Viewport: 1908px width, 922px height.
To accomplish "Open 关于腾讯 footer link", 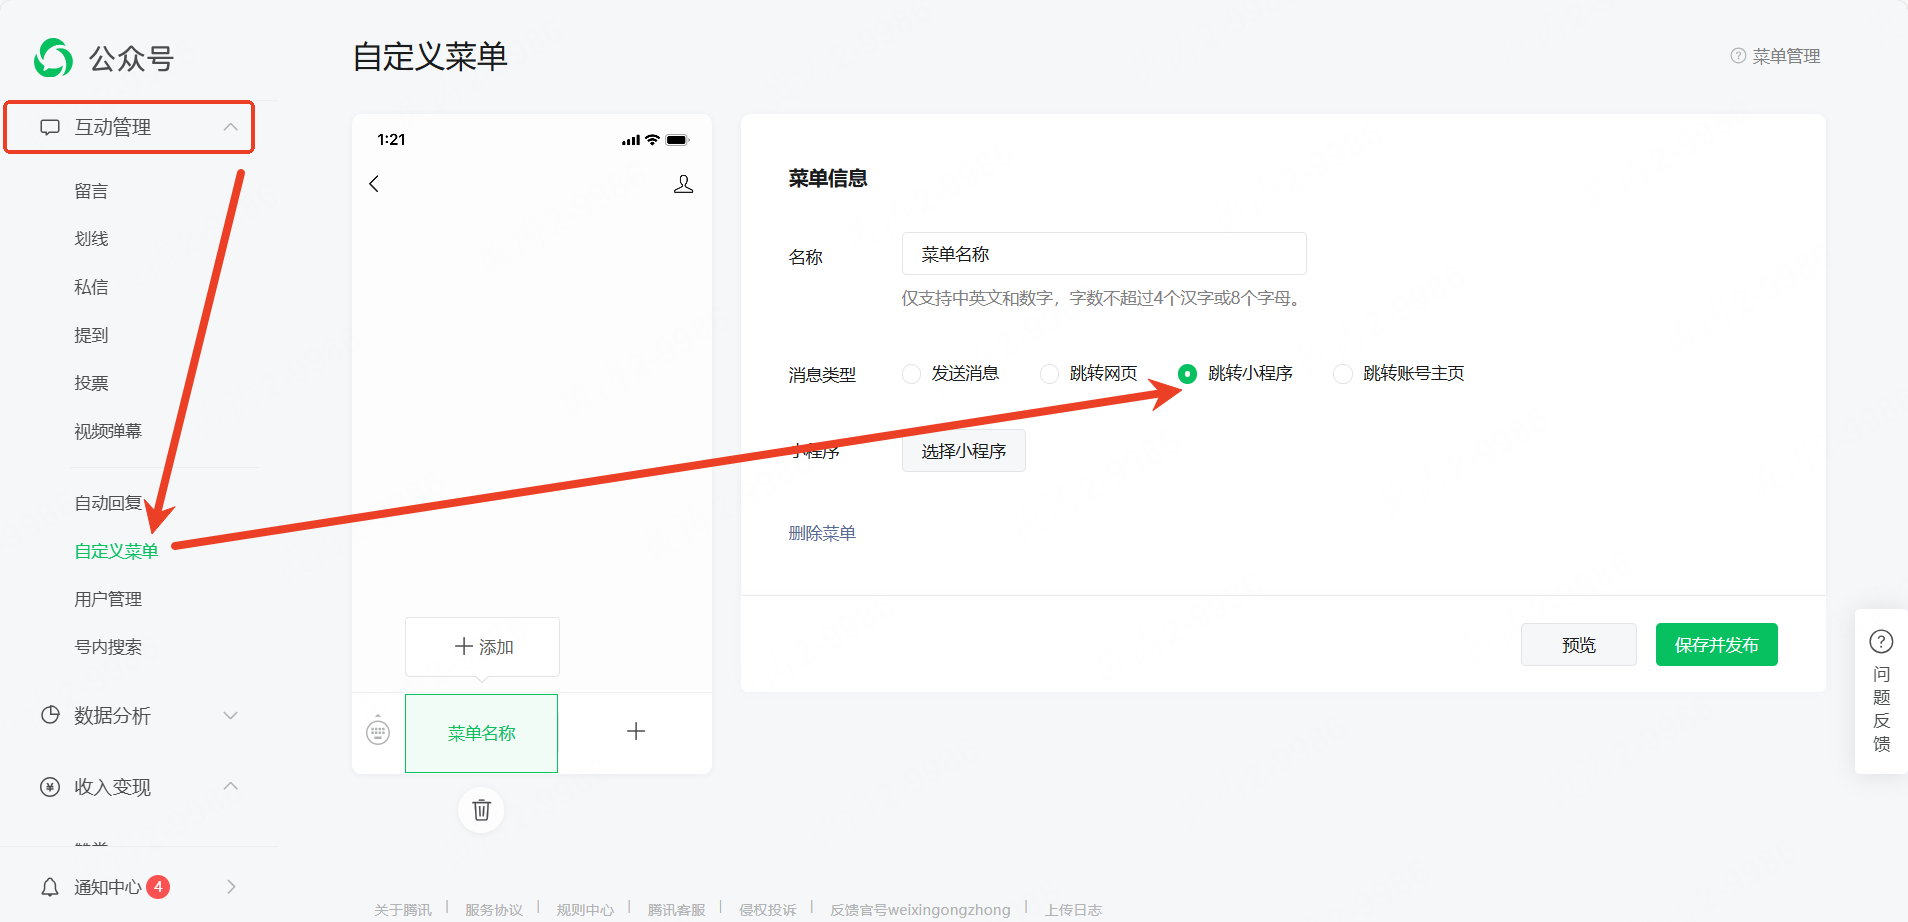I will (x=403, y=910).
